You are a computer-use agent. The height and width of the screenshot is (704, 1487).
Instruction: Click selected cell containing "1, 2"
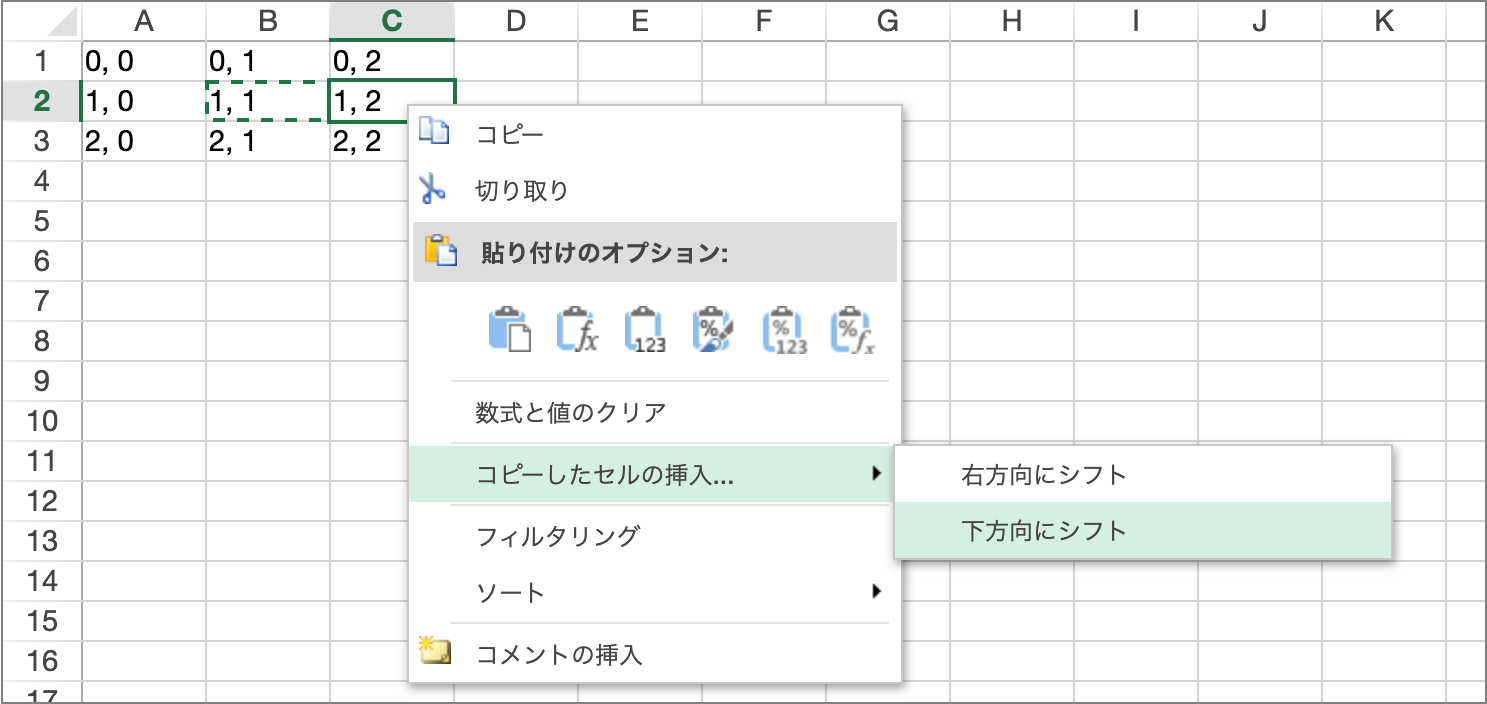point(392,101)
